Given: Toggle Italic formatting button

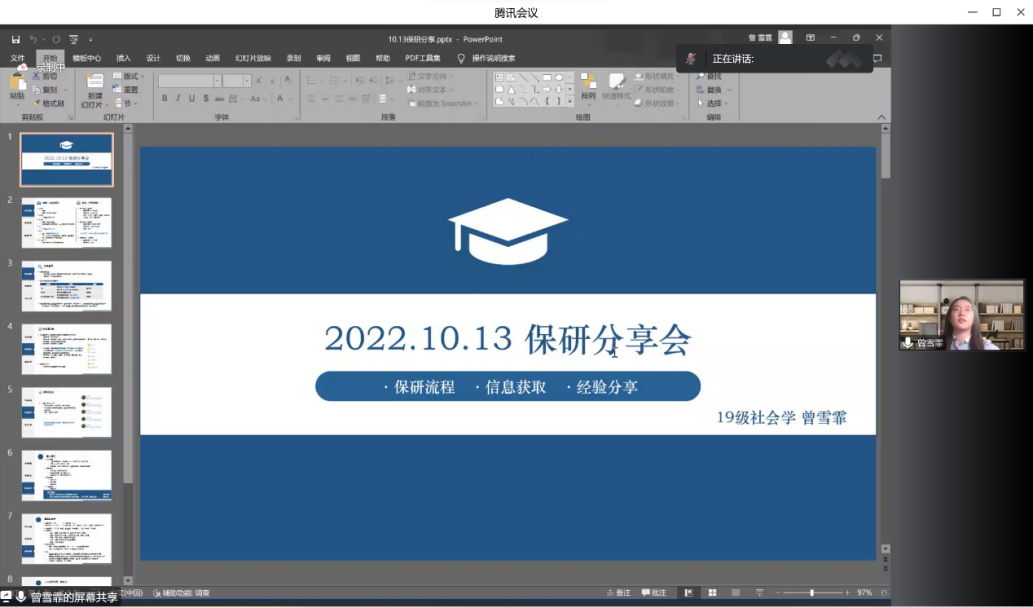Looking at the screenshot, I should click(178, 98).
